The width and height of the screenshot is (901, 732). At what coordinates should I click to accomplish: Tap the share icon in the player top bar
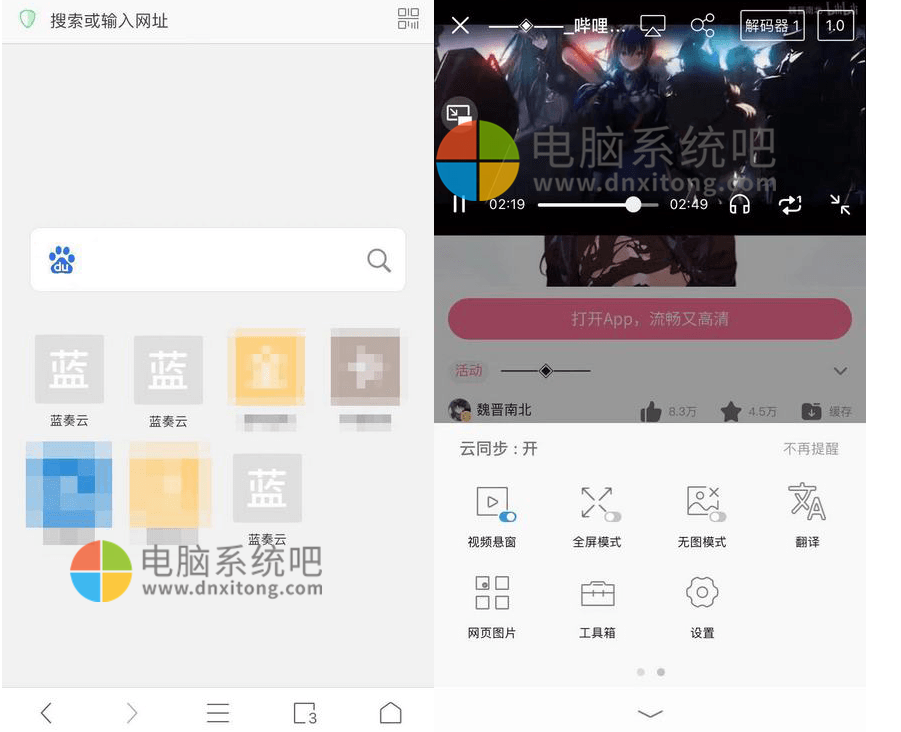coord(703,25)
